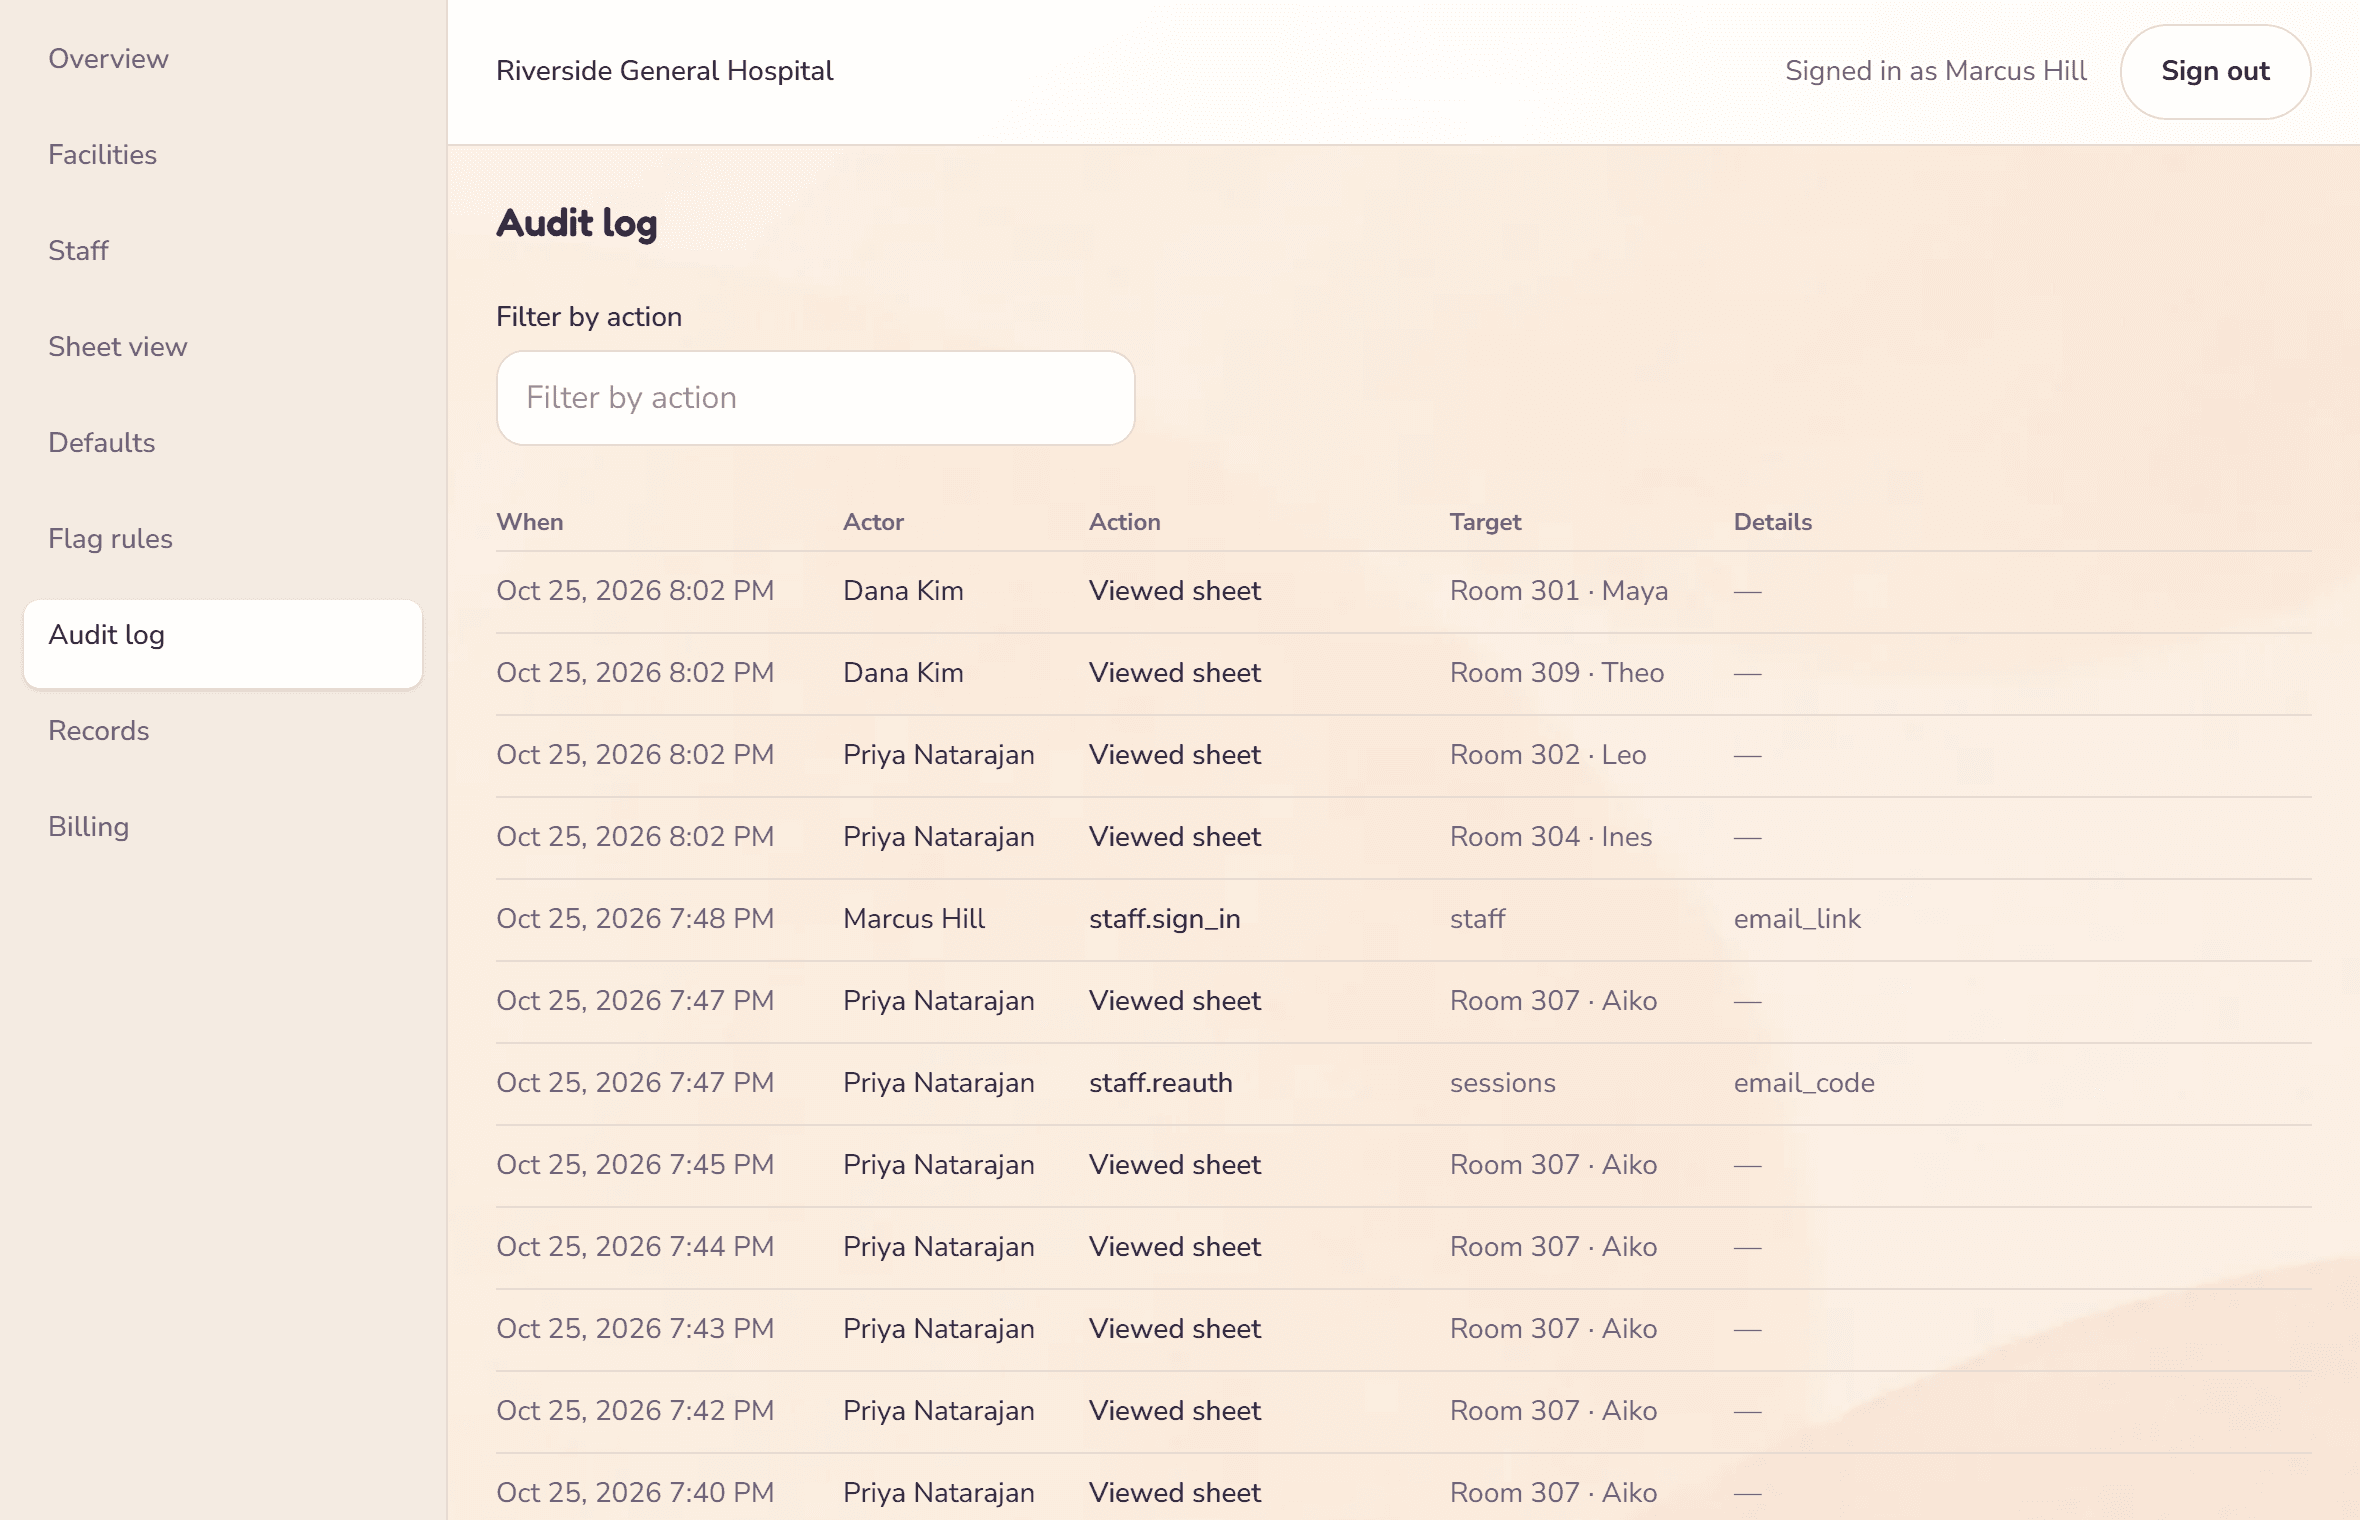Click the Target column header
This screenshot has height=1520, width=2360.
(1485, 522)
